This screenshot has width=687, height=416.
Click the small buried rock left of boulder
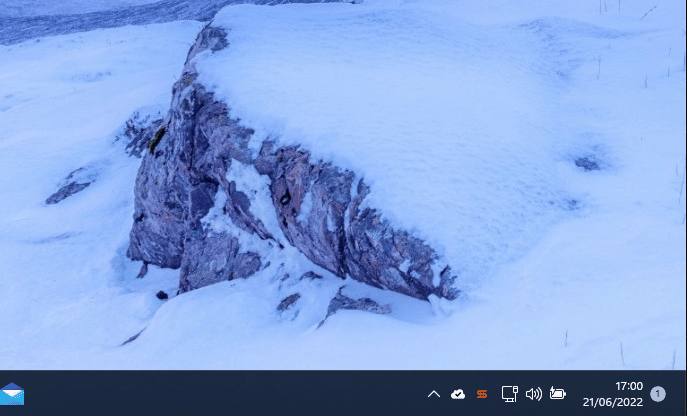pyautogui.click(x=70, y=186)
